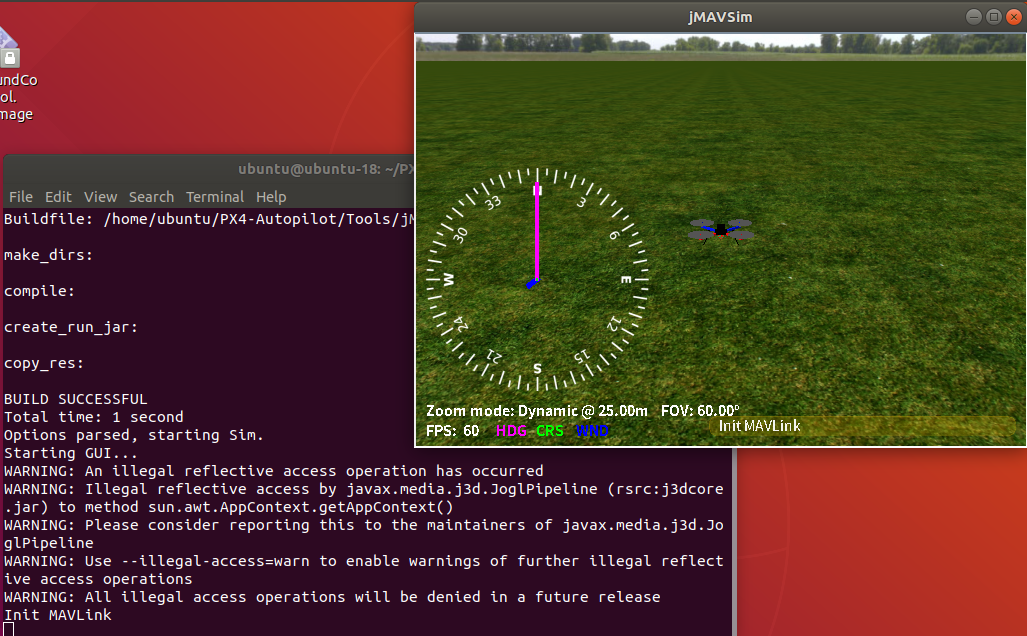Click the green CRS legend label
The width and height of the screenshot is (1027, 636).
tap(550, 431)
